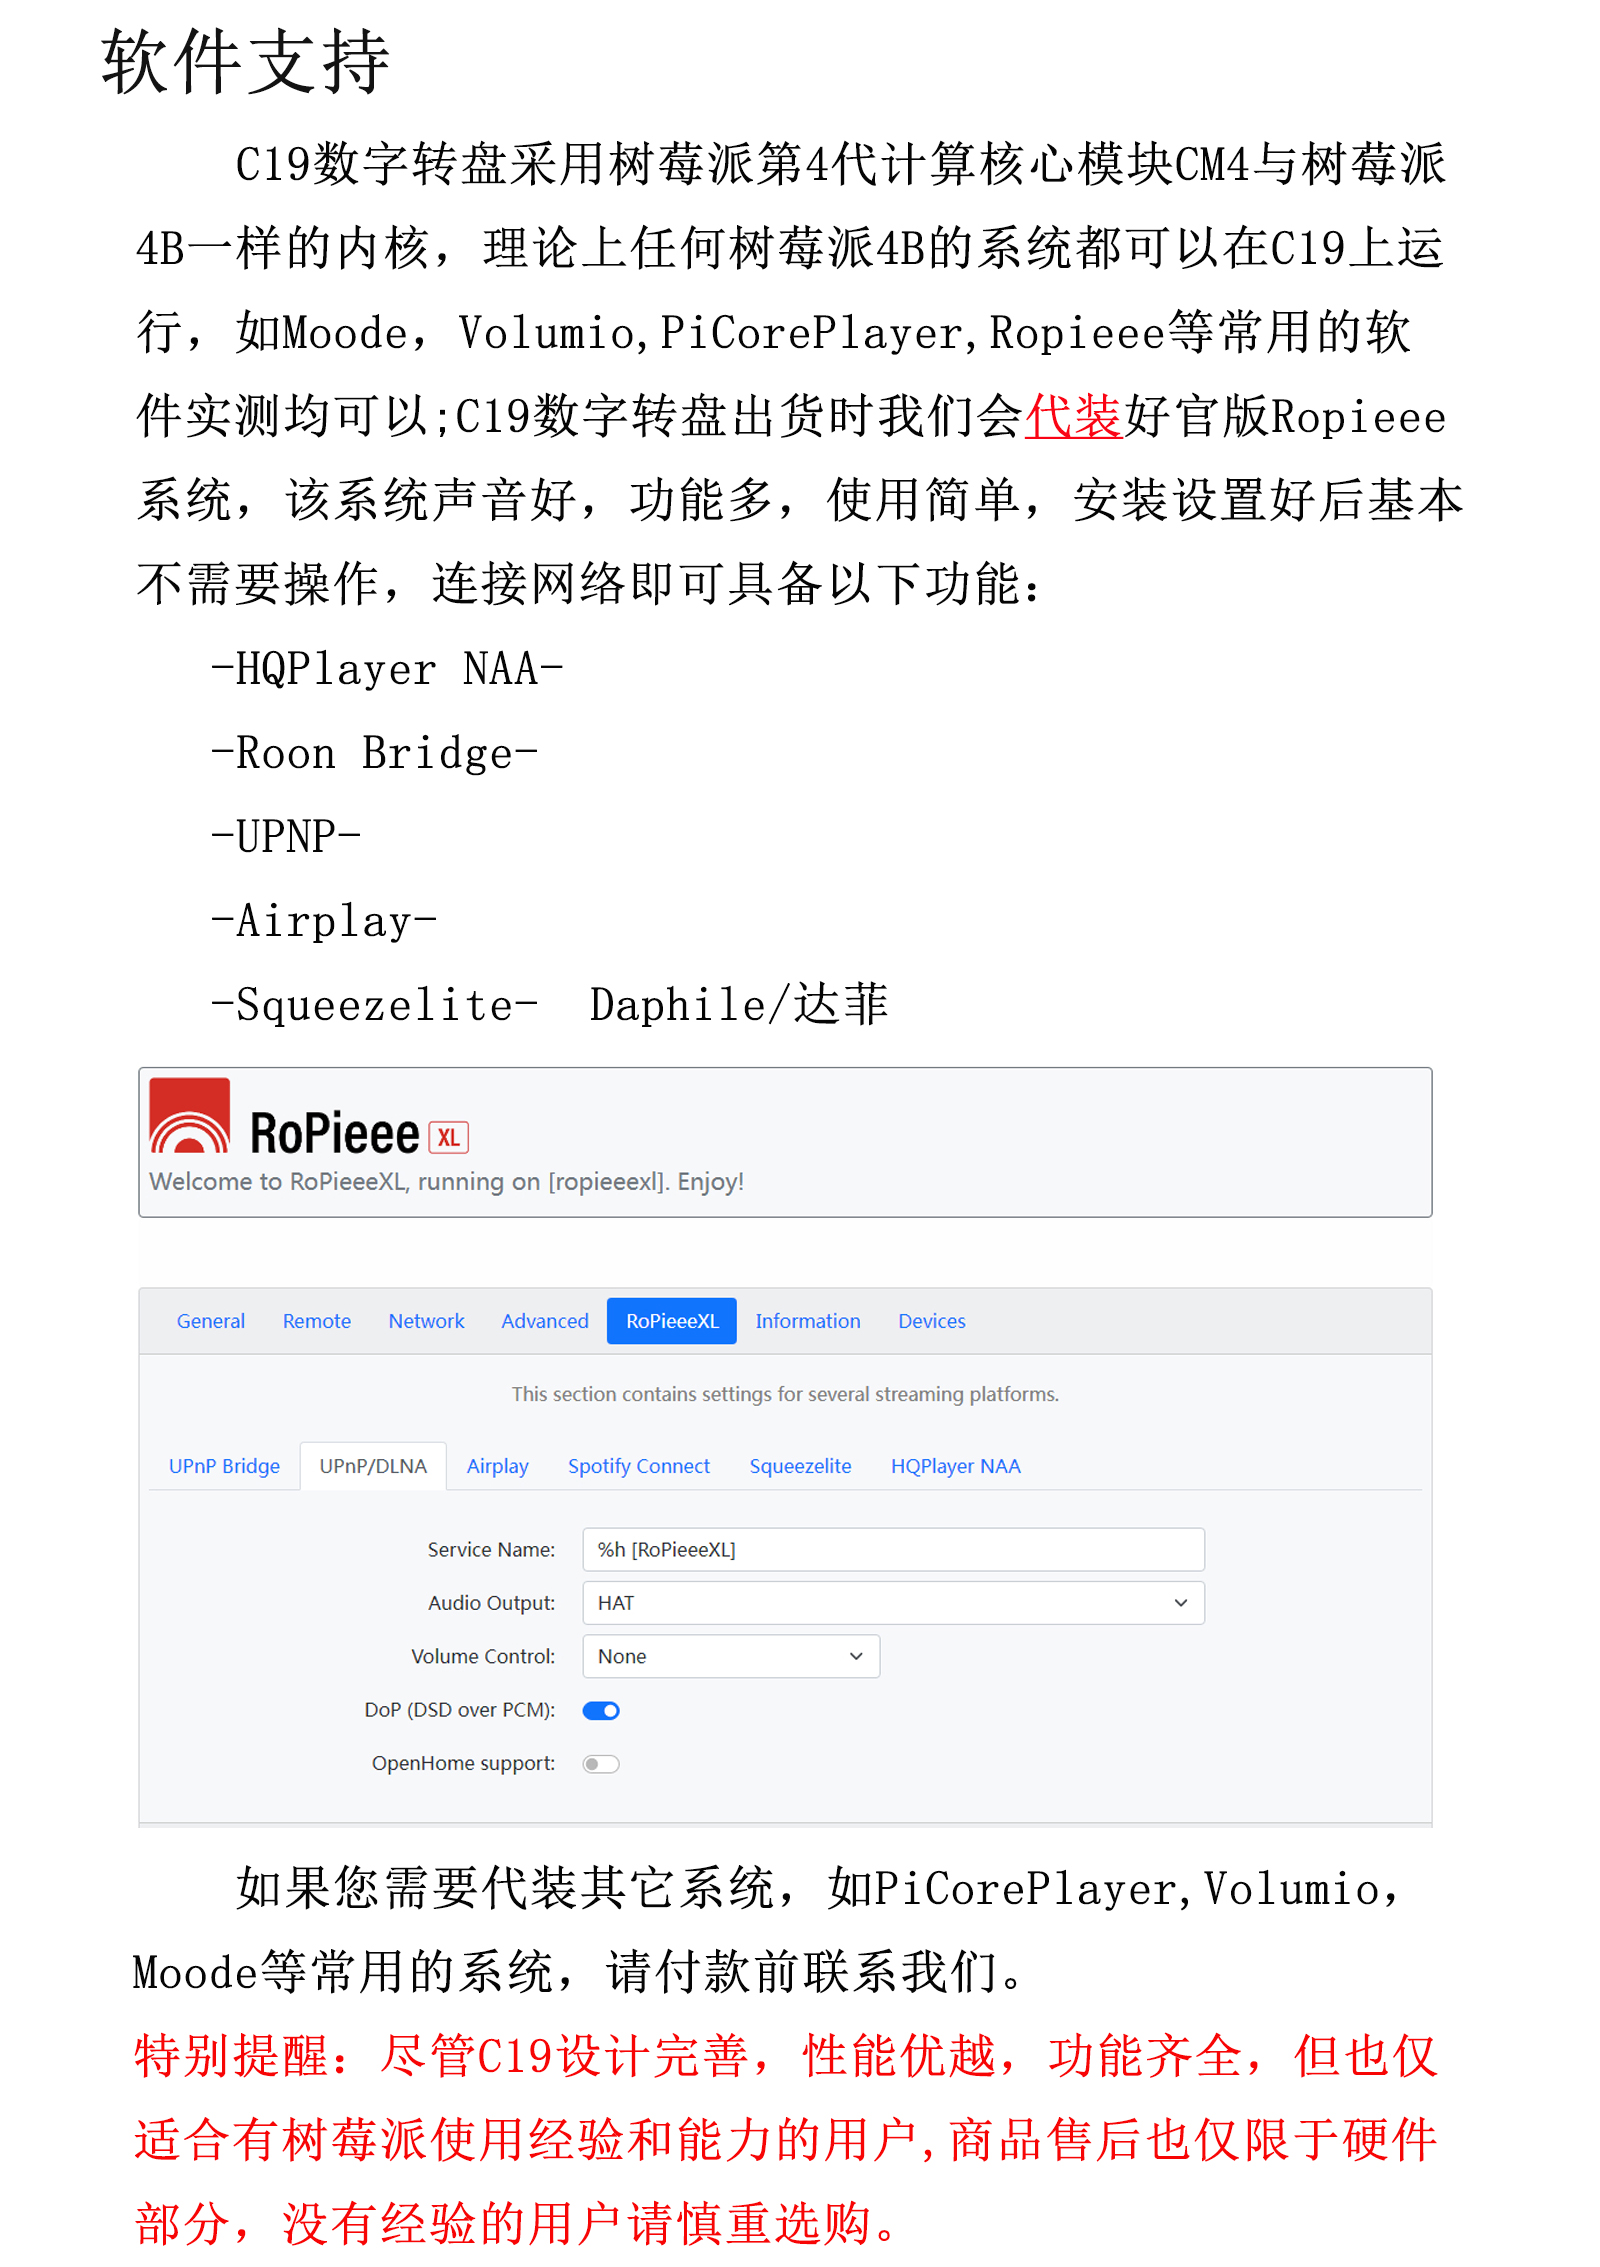Open the Remote tab
Viewport: 1600px width, 2267px height.
[317, 1321]
